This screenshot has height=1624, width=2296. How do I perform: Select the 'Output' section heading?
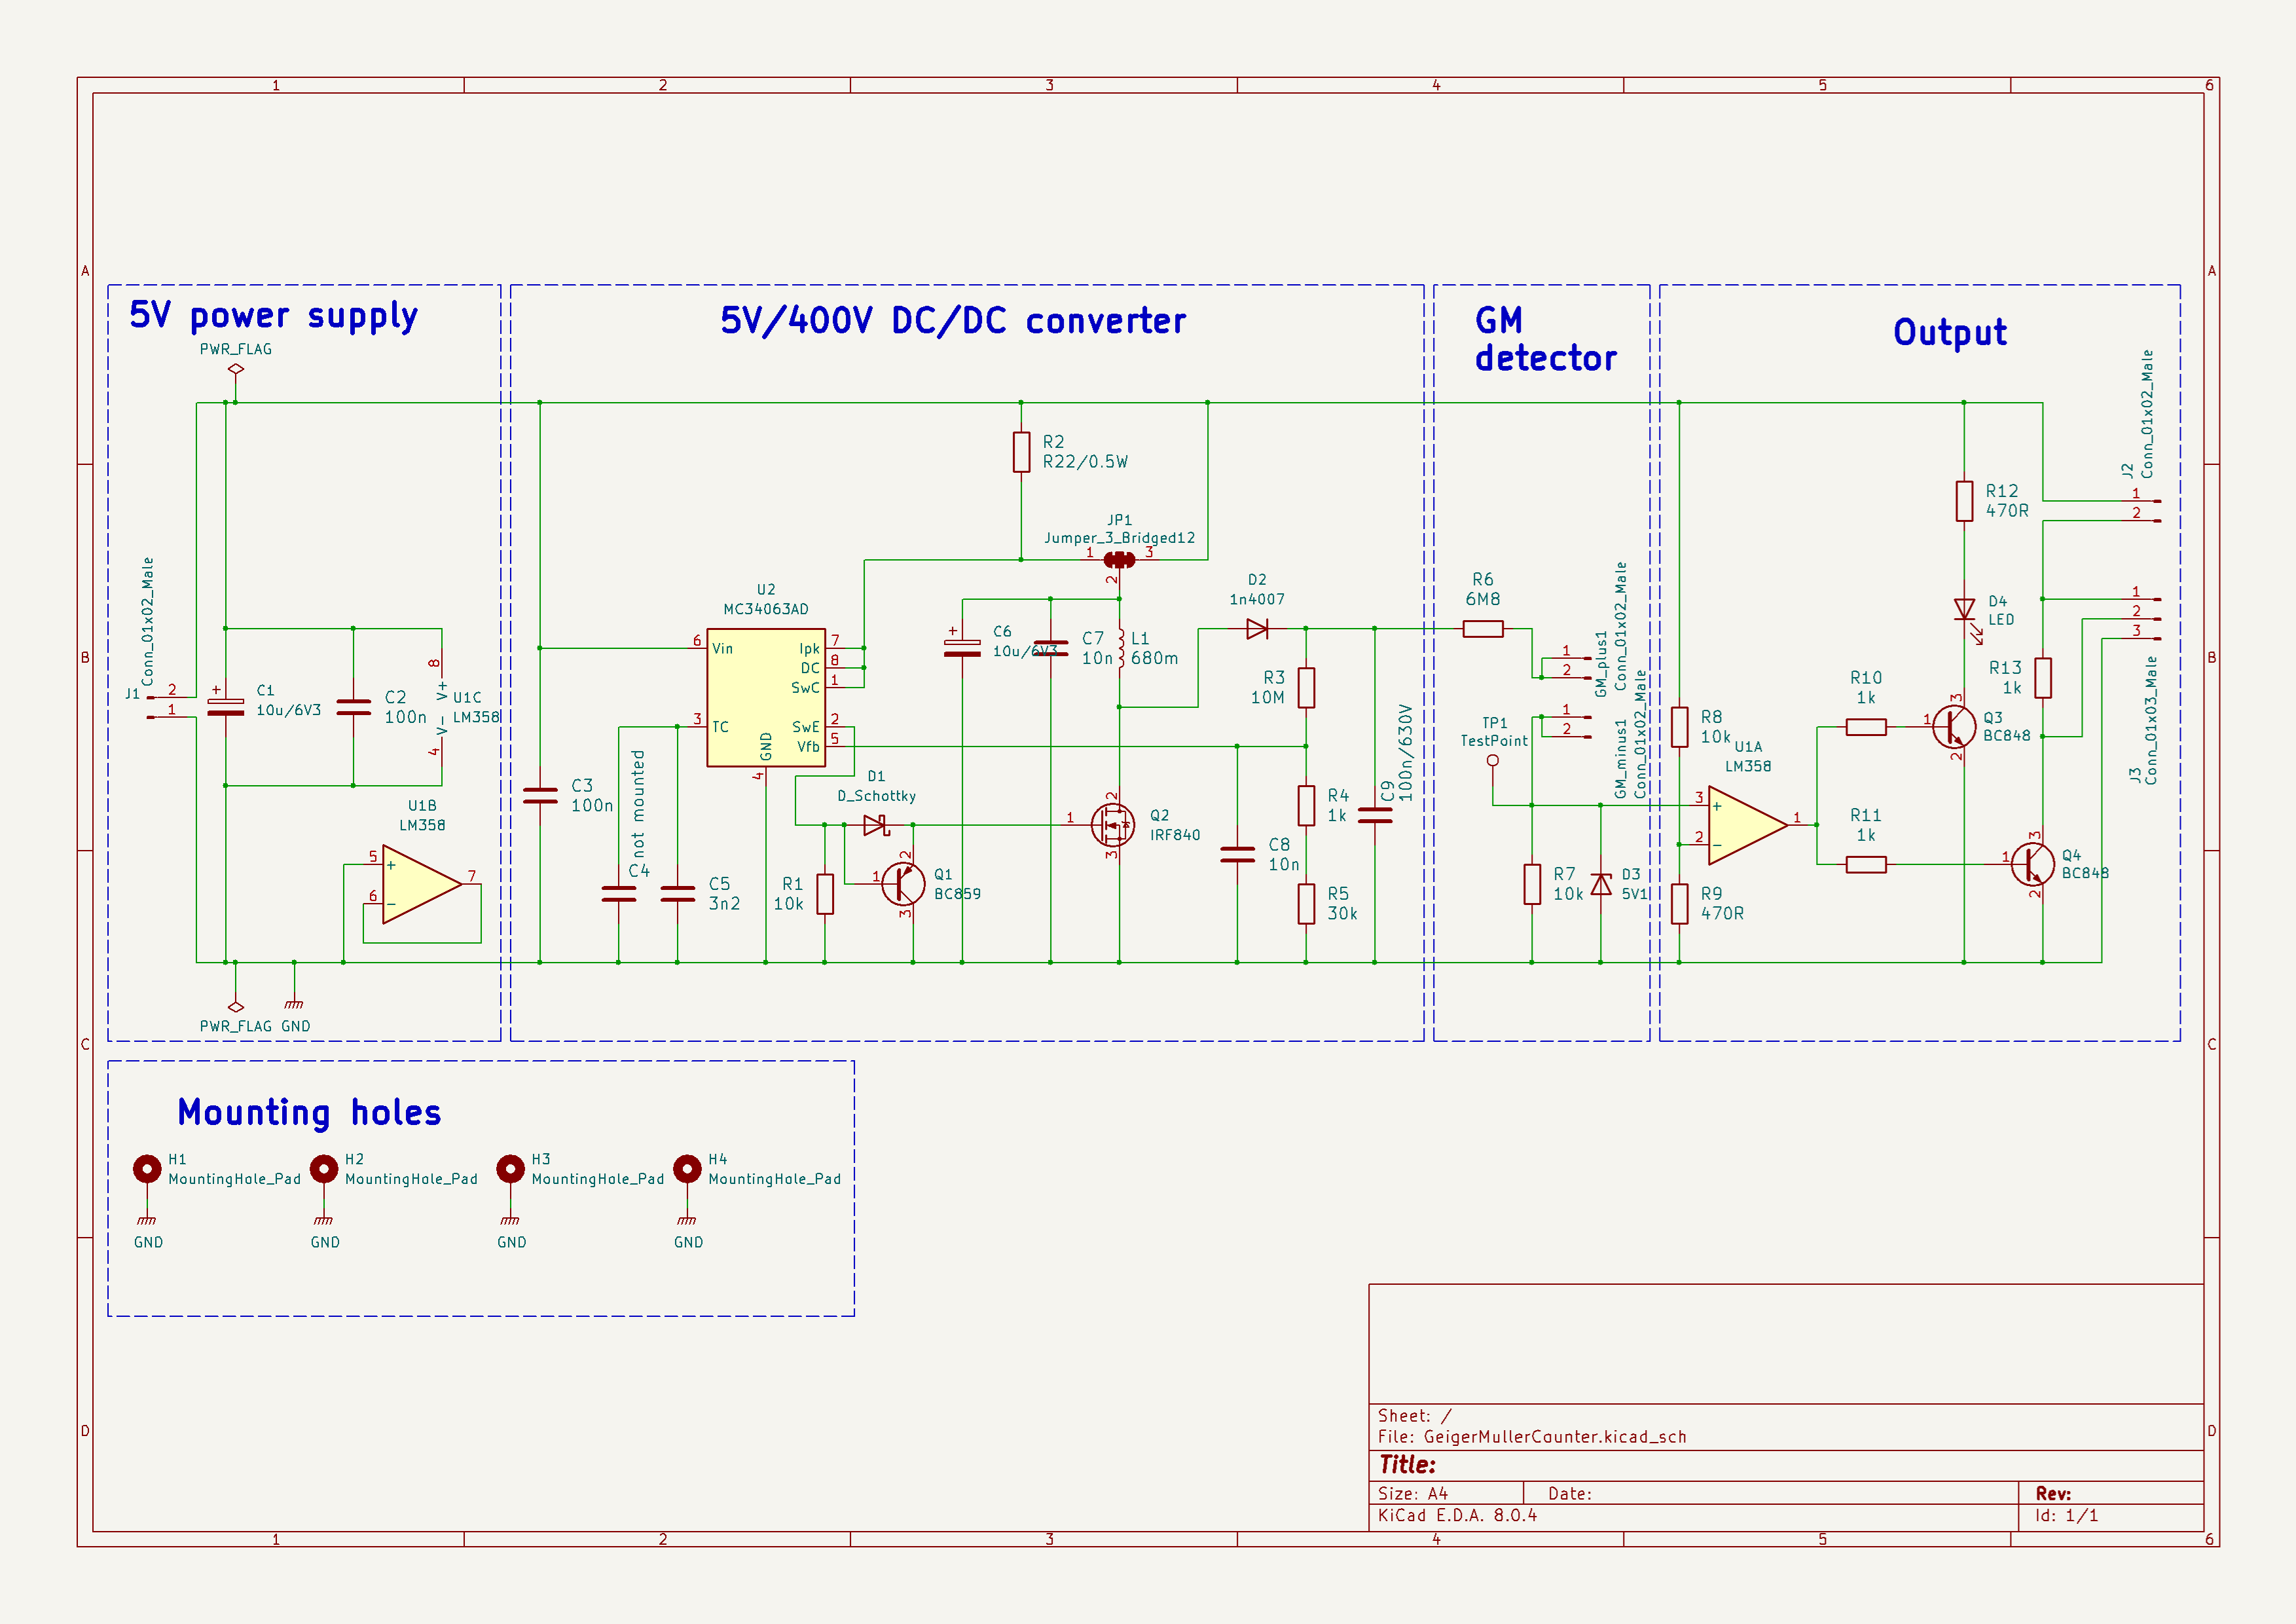tap(1950, 332)
